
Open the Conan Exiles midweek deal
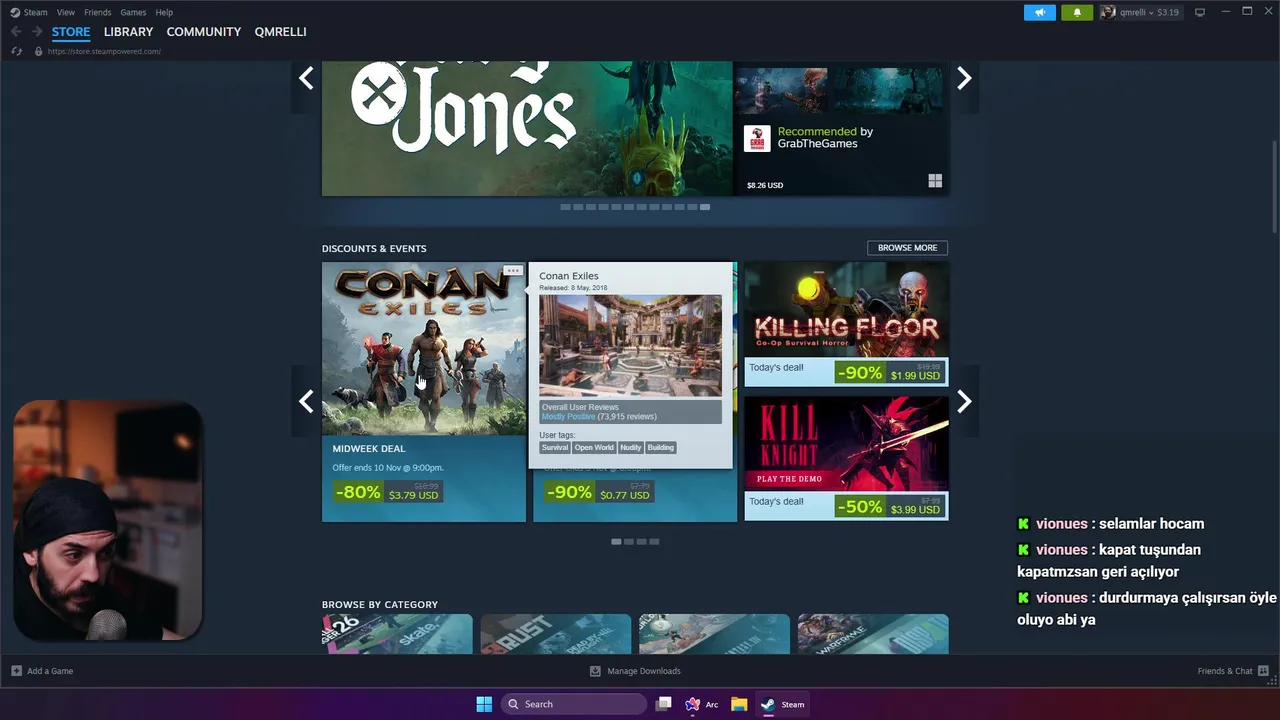(424, 391)
